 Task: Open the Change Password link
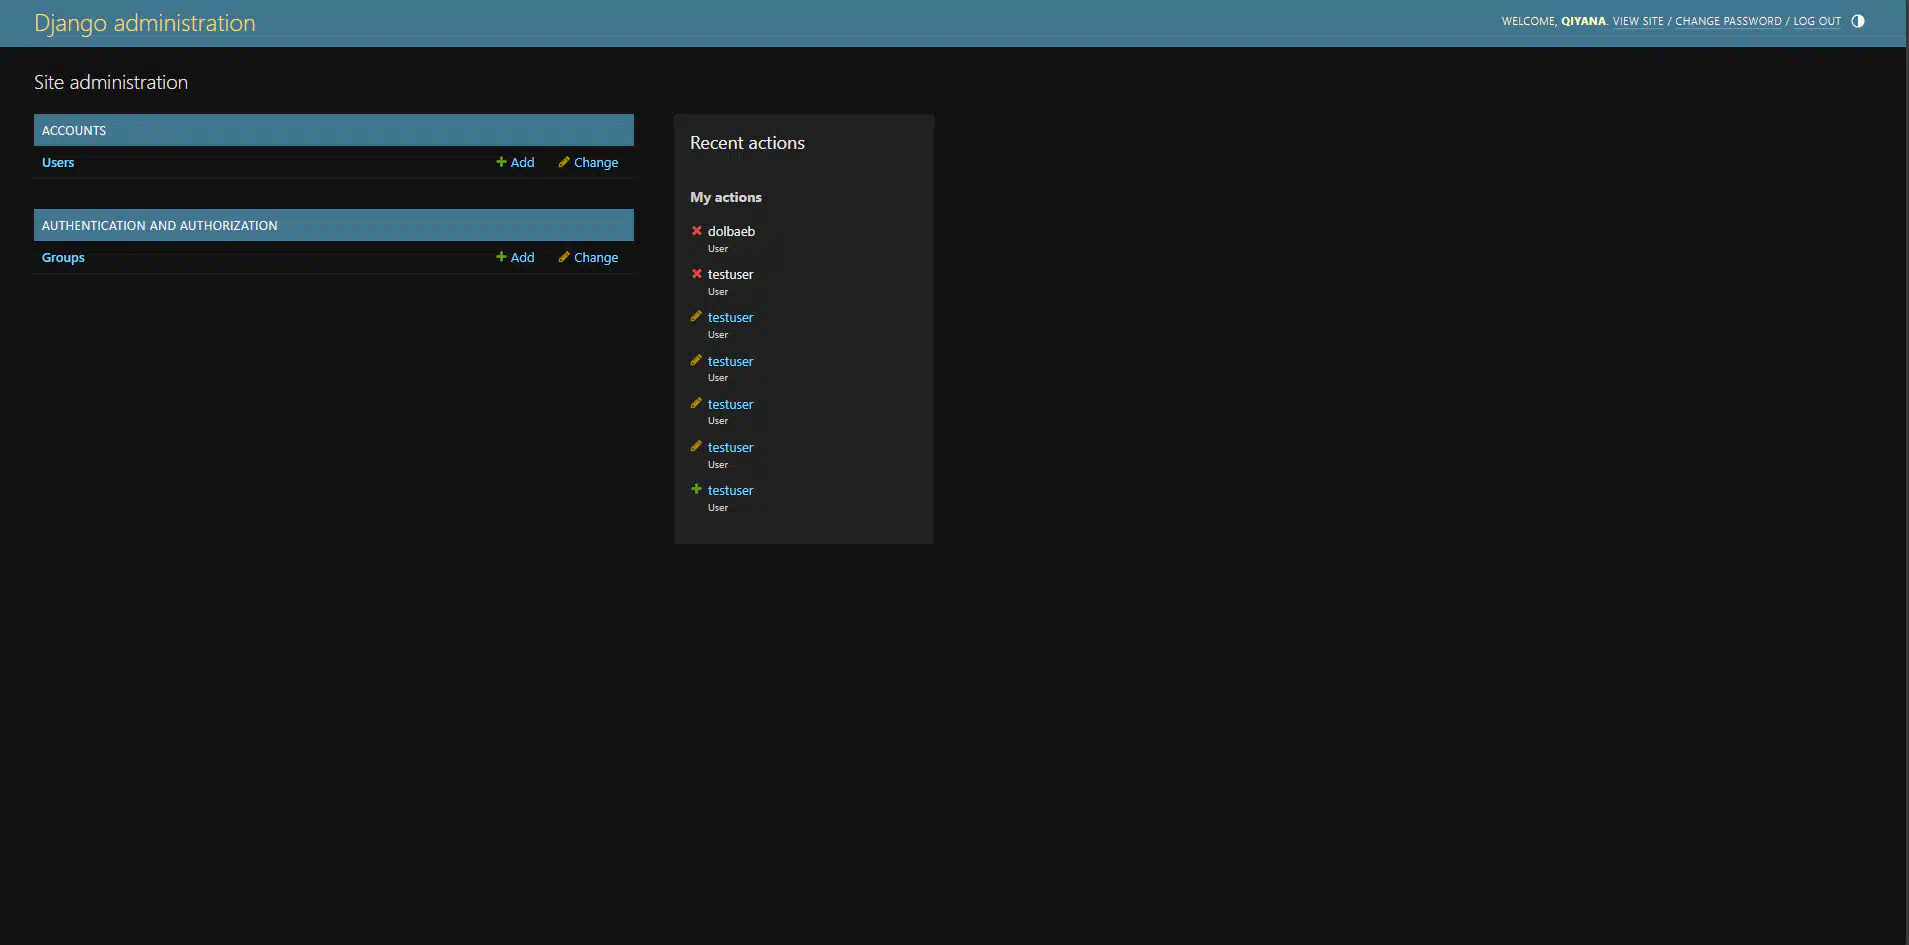pos(1728,21)
